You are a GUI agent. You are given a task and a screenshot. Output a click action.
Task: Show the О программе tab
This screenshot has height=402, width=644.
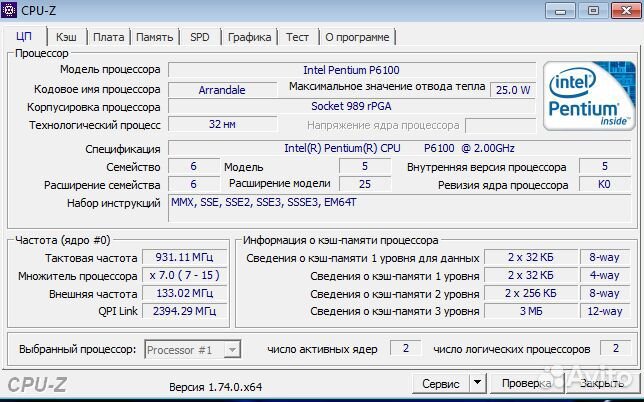click(357, 37)
